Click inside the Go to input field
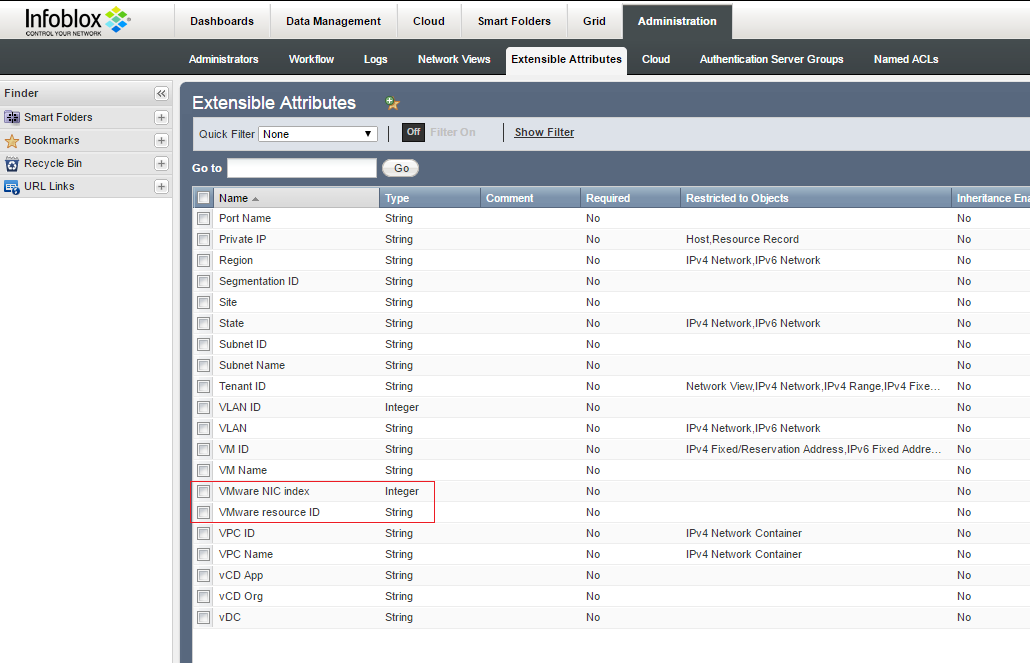The width and height of the screenshot is (1030, 663). (x=300, y=167)
